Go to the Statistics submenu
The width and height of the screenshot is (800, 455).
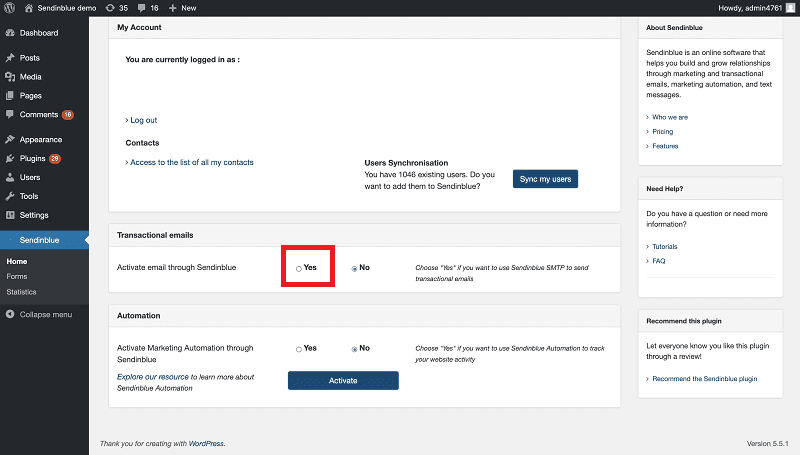[x=21, y=292]
